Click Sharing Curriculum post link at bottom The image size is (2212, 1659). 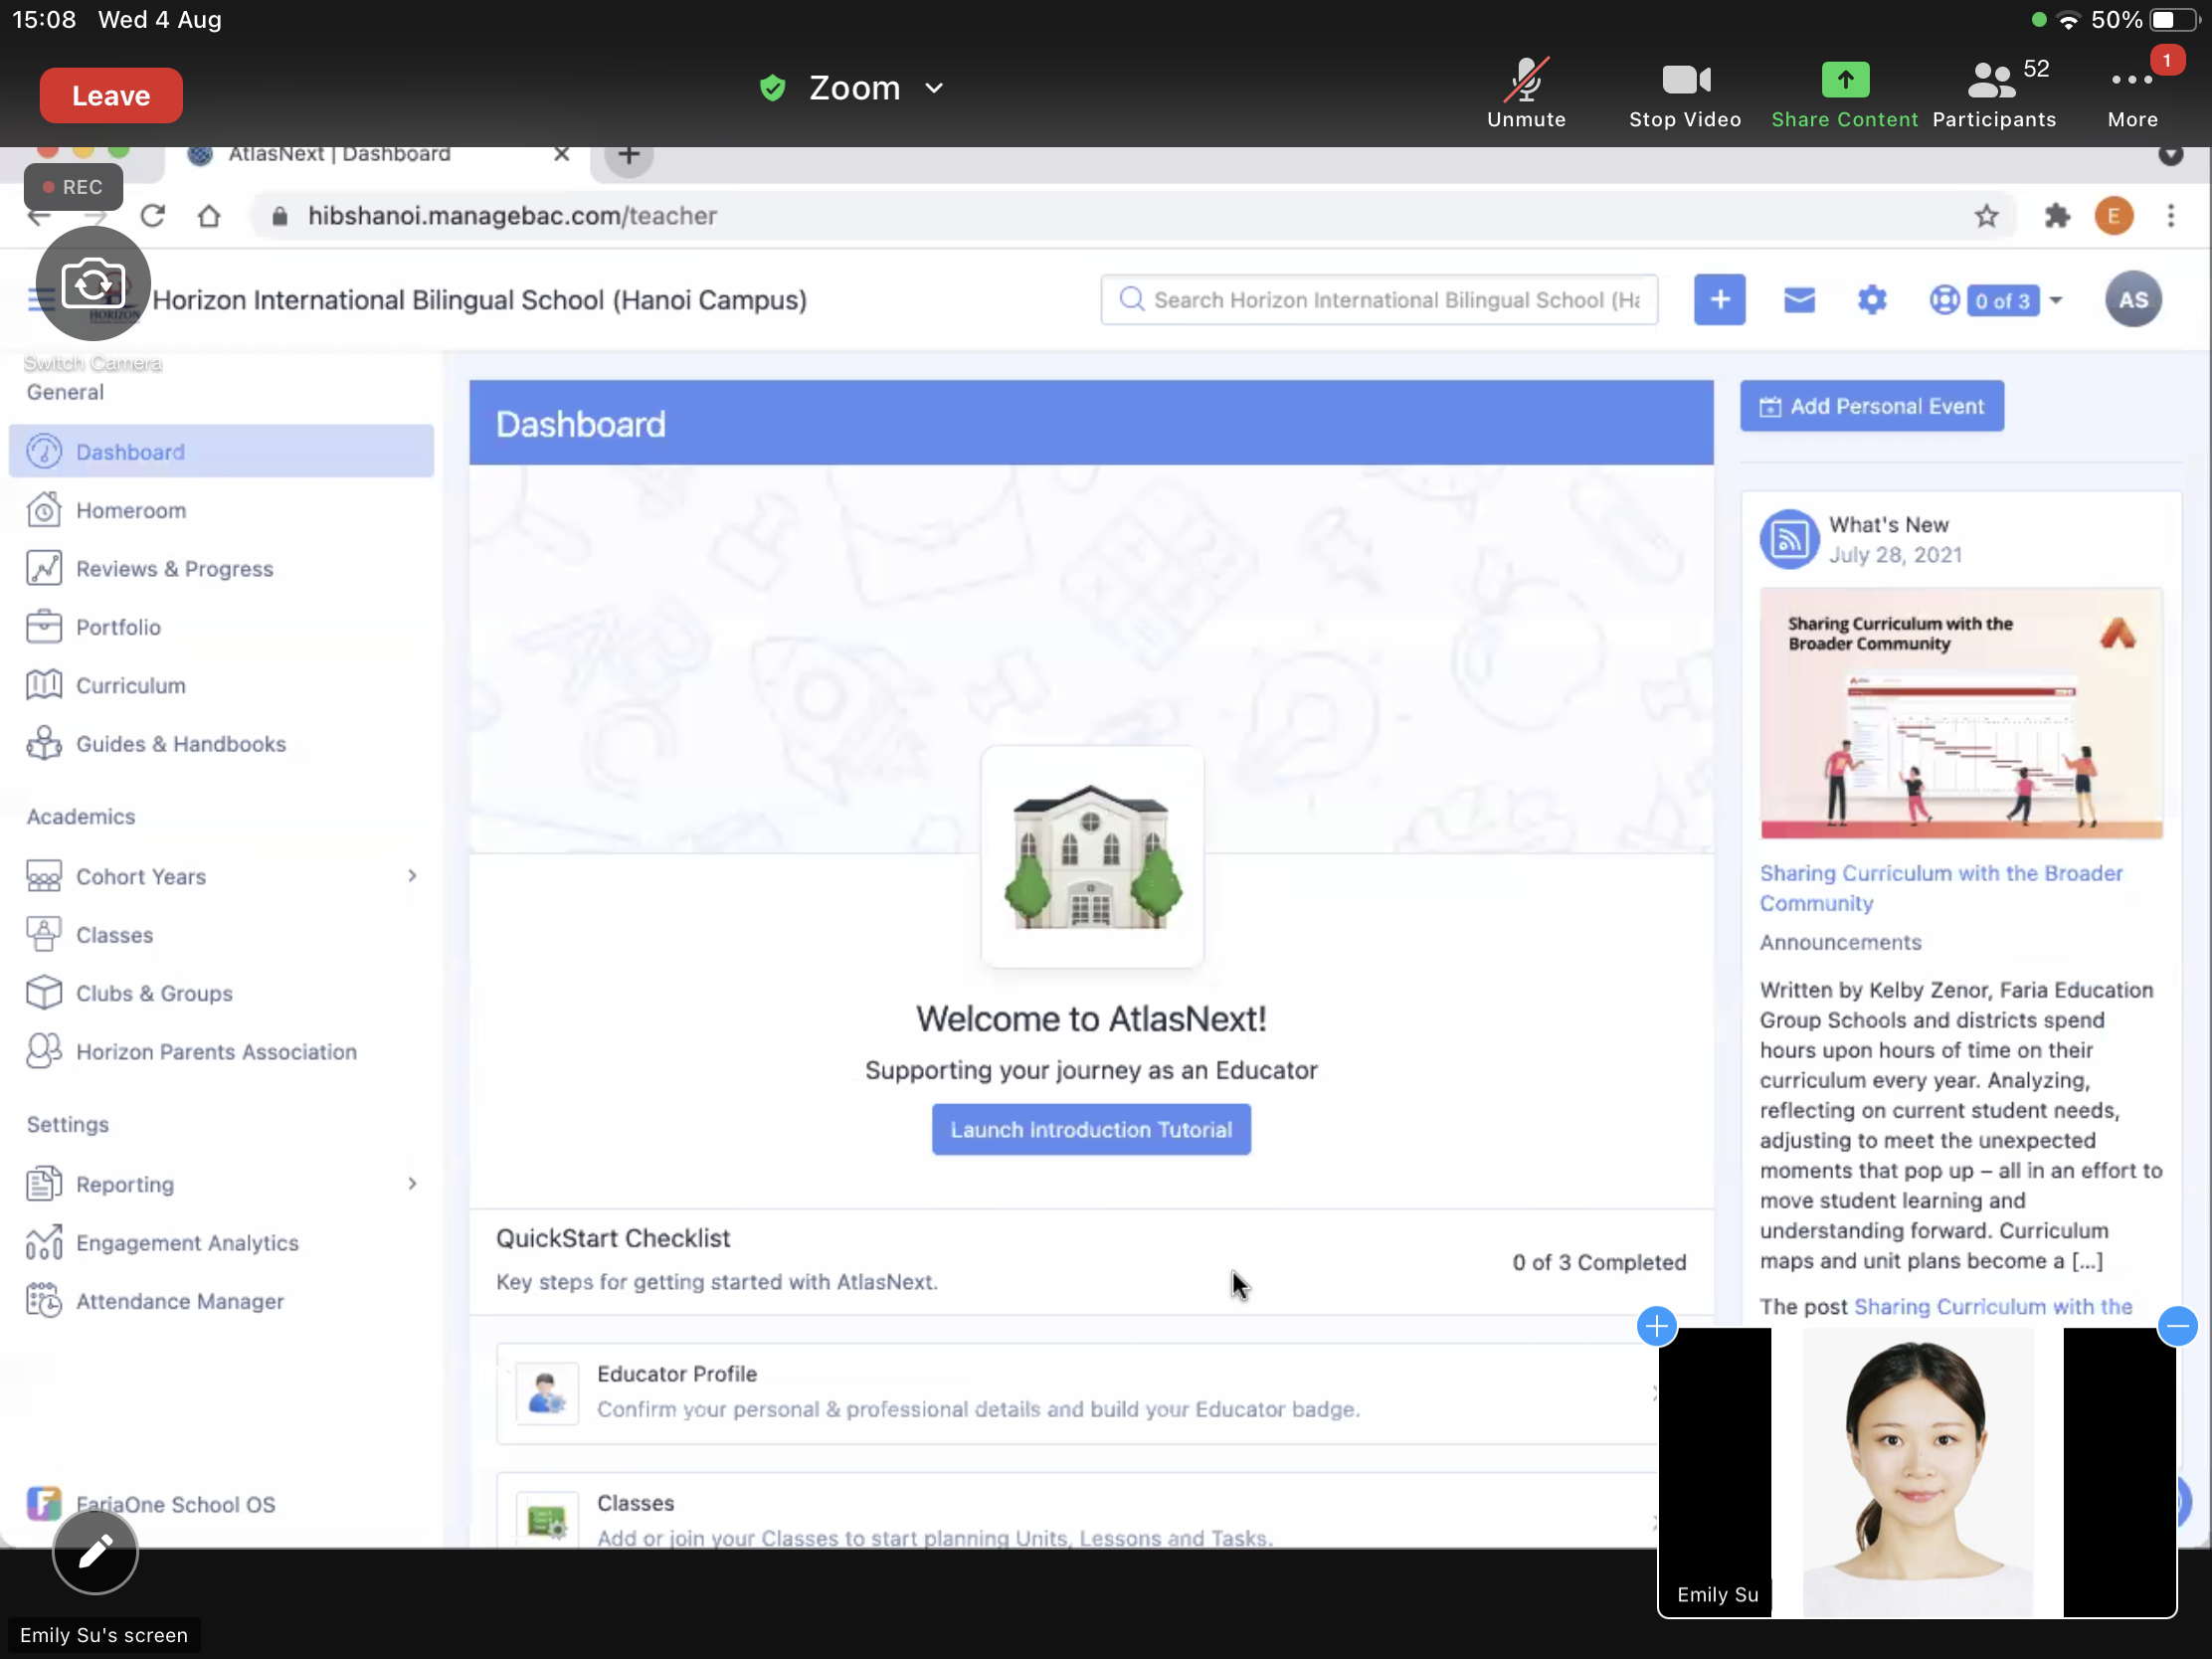[x=1993, y=1306]
